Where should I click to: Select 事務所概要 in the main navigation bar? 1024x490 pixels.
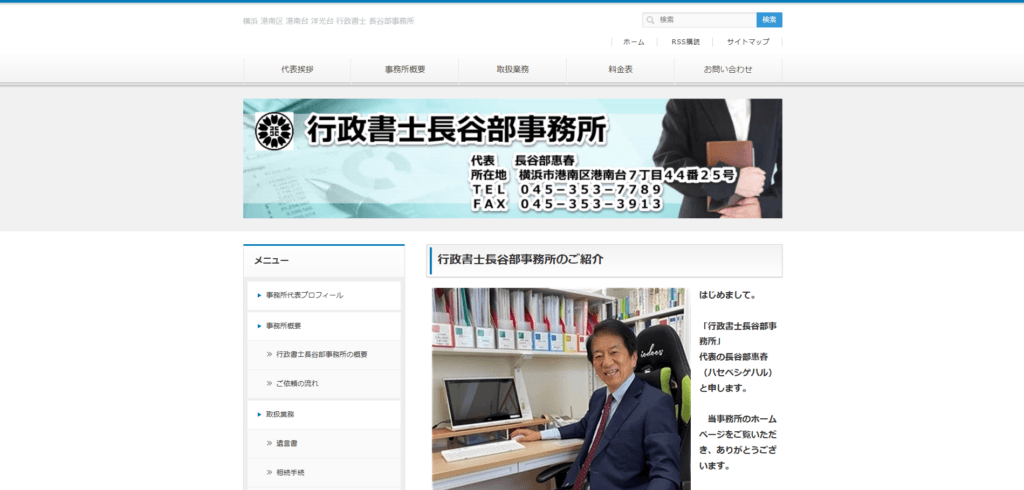tap(405, 70)
